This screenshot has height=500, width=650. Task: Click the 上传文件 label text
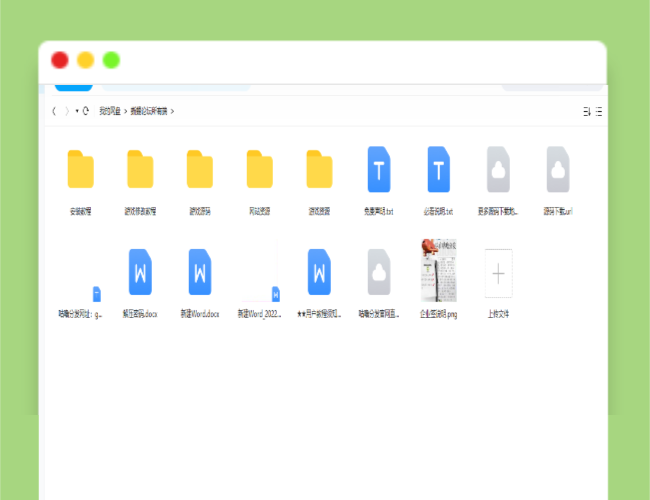(498, 314)
